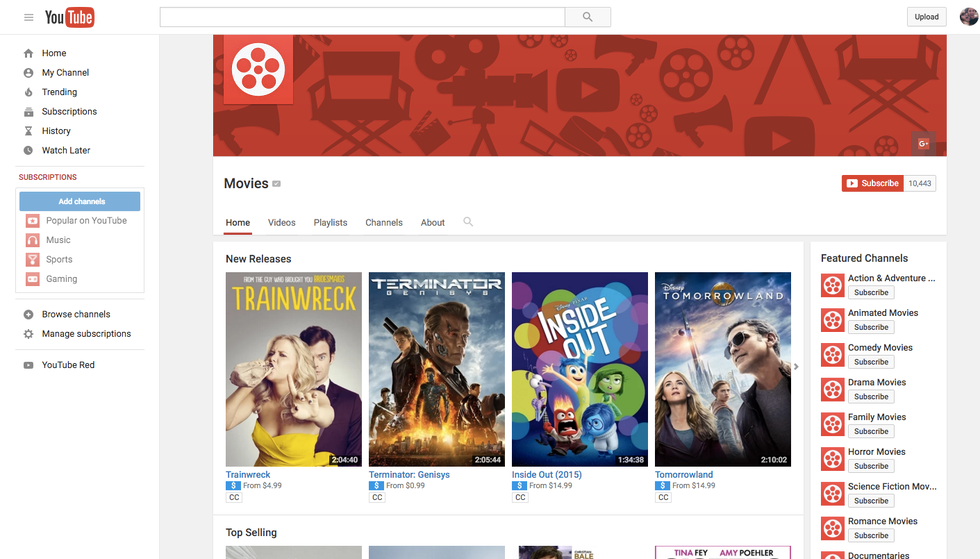This screenshot has width=980, height=559.
Task: Open the user avatar menu
Action: tap(966, 17)
